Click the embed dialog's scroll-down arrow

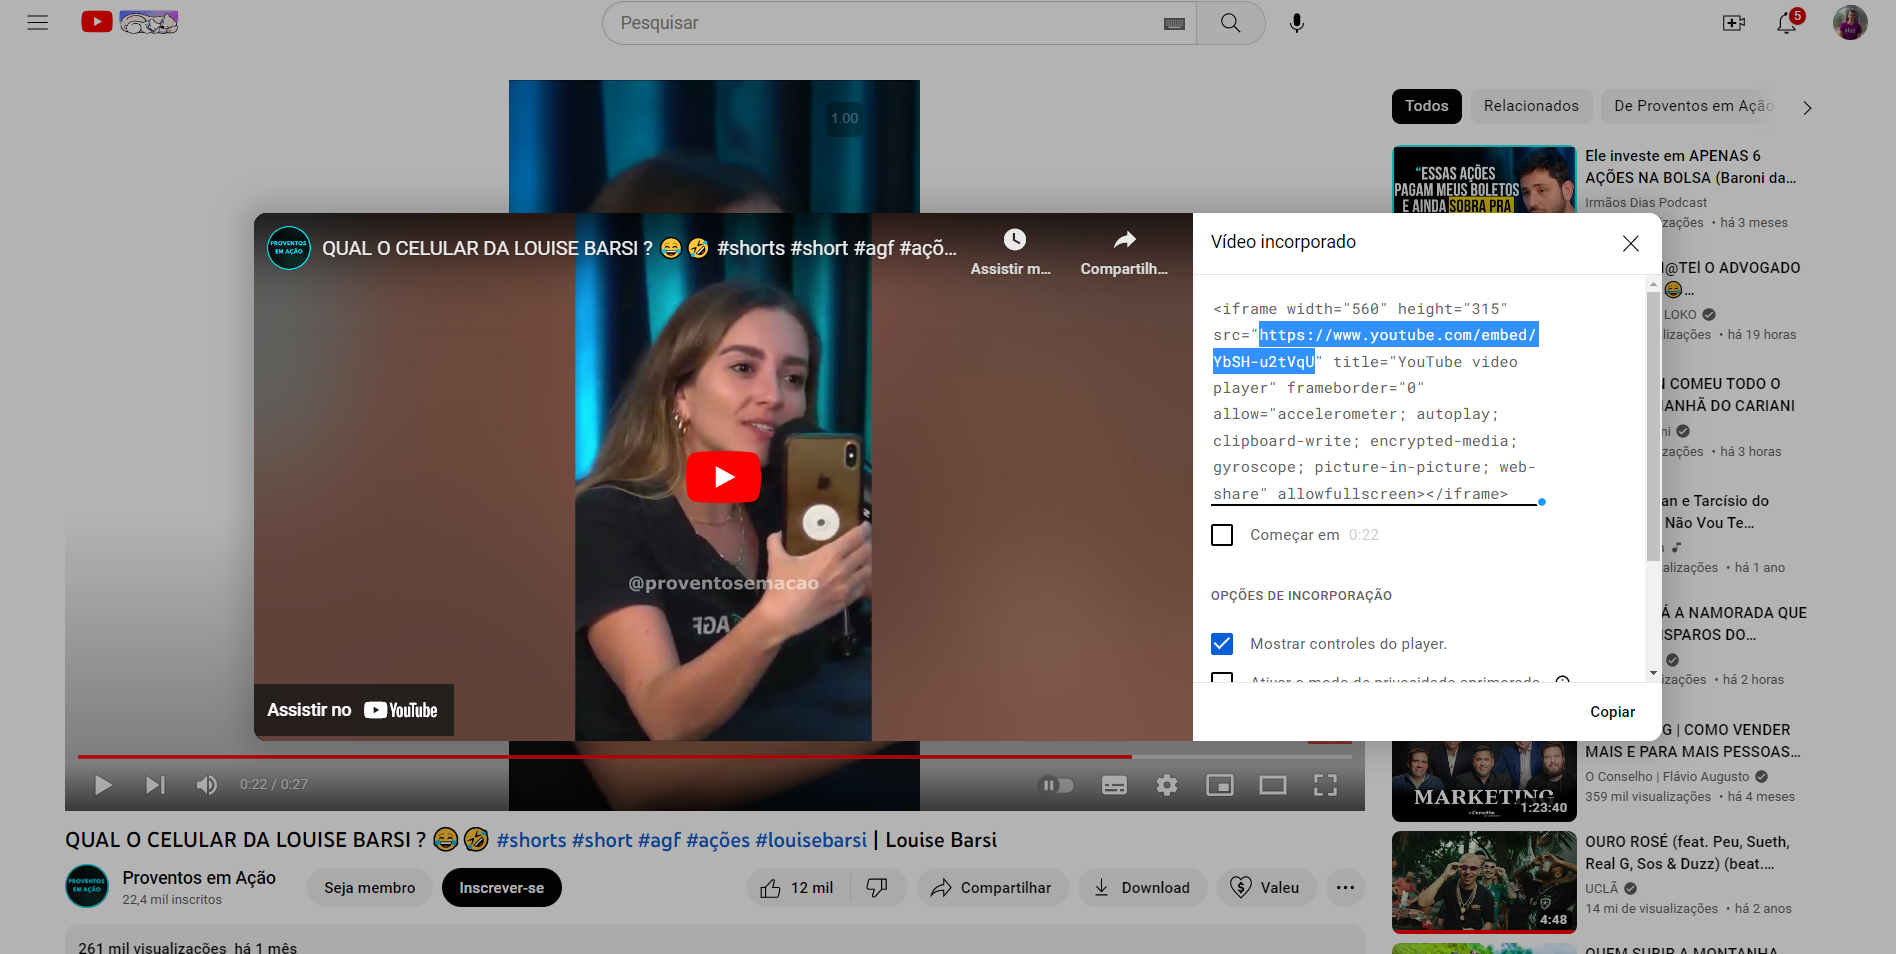click(x=1653, y=673)
